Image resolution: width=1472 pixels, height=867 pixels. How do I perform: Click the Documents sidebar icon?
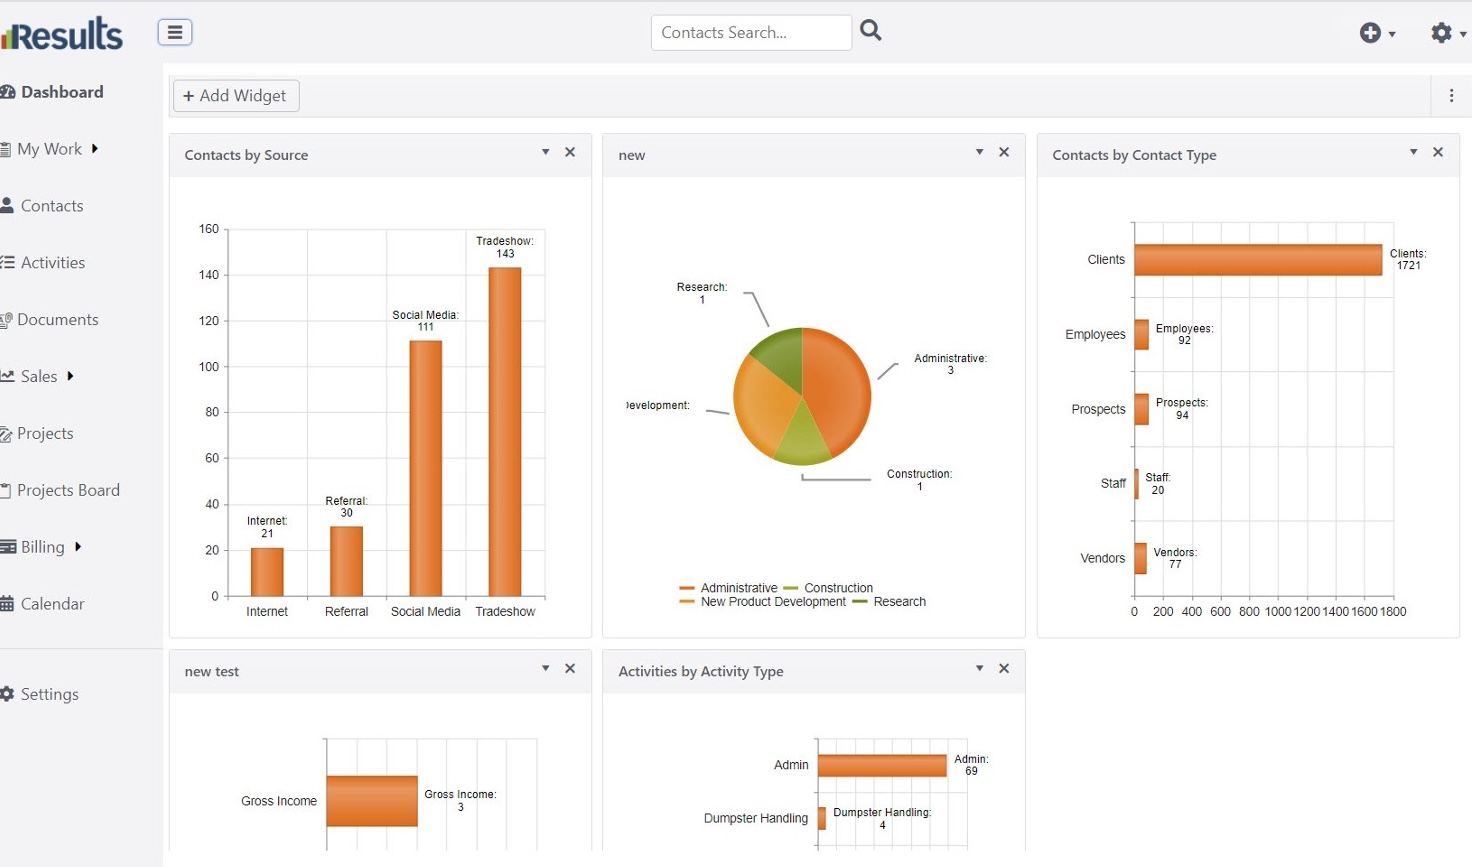(8, 319)
